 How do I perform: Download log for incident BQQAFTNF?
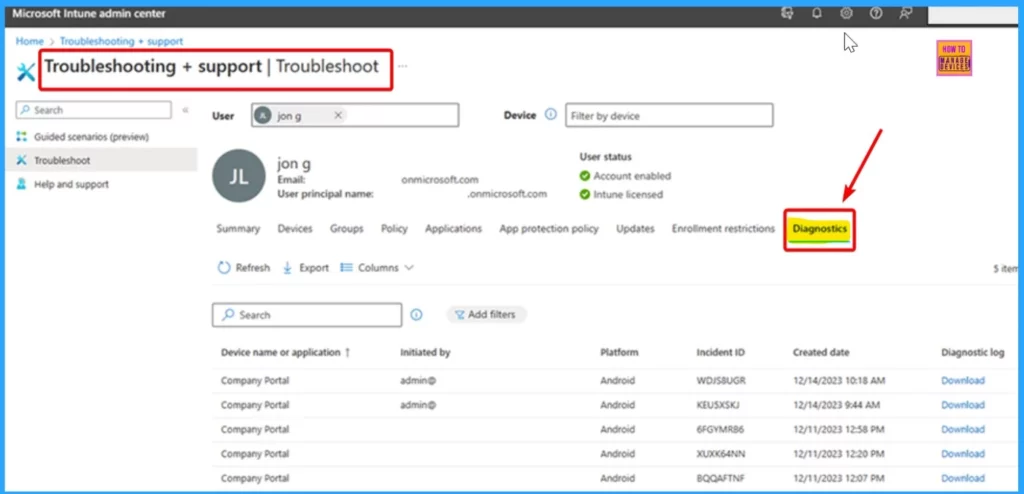tap(963, 478)
